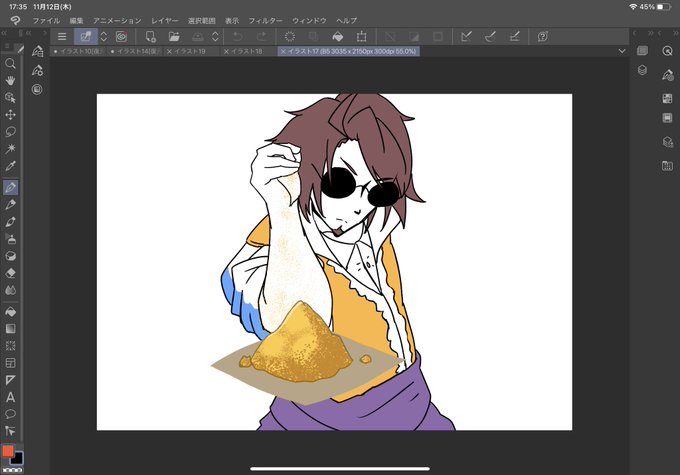The height and width of the screenshot is (475, 680).
Task: Select the Fill bucket in tool palette
Action: 10,311
